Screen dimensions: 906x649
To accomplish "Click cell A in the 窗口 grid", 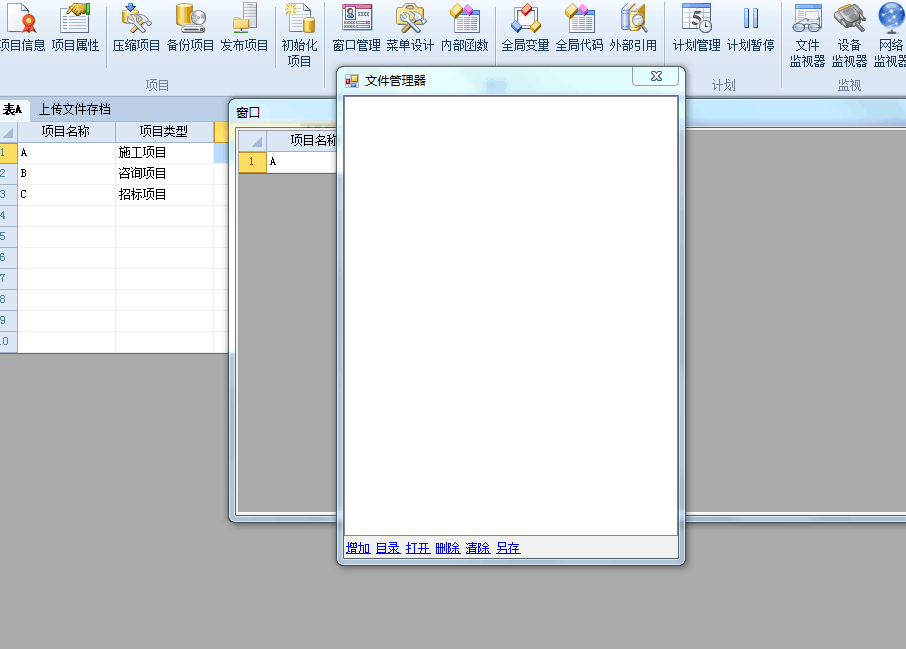I will [302, 162].
